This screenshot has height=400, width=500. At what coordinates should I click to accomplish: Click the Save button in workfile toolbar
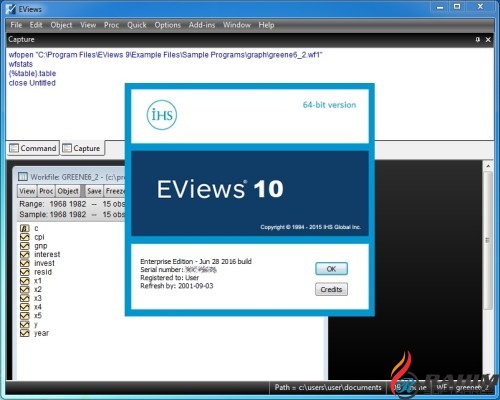94,191
